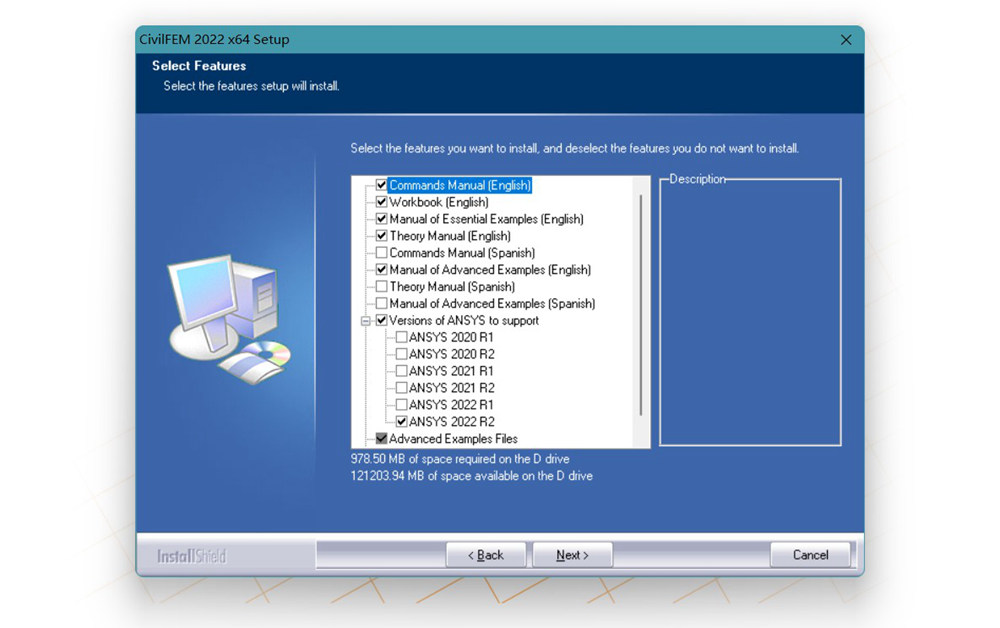Viewport: 1000px width, 628px height.
Task: Toggle Theory Manual (English) checkbox
Action: (x=381, y=236)
